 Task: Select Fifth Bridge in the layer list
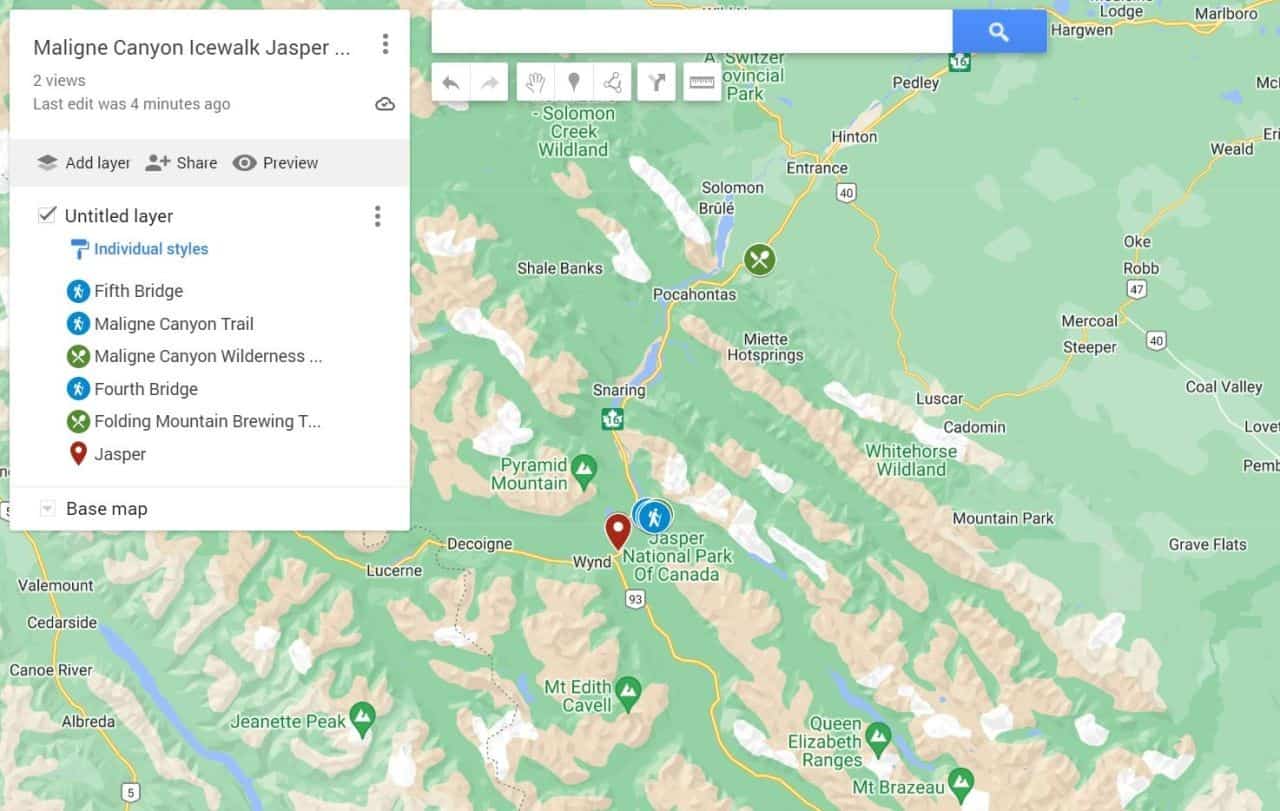[138, 291]
